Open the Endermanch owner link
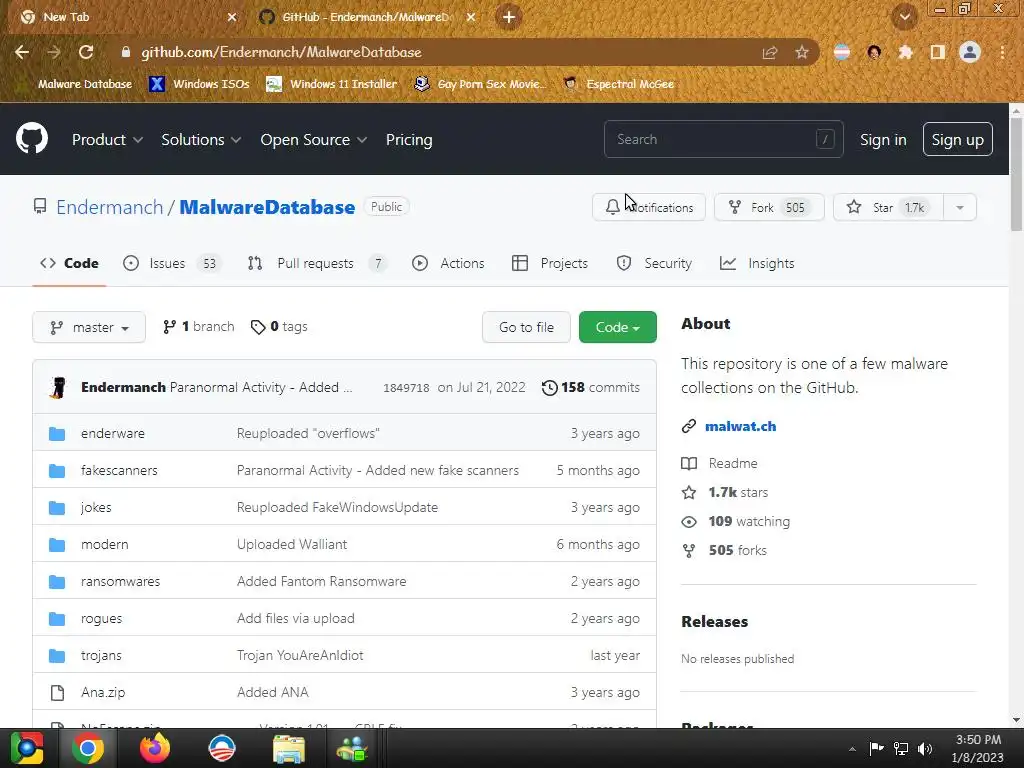The height and width of the screenshot is (768, 1024). [x=109, y=207]
